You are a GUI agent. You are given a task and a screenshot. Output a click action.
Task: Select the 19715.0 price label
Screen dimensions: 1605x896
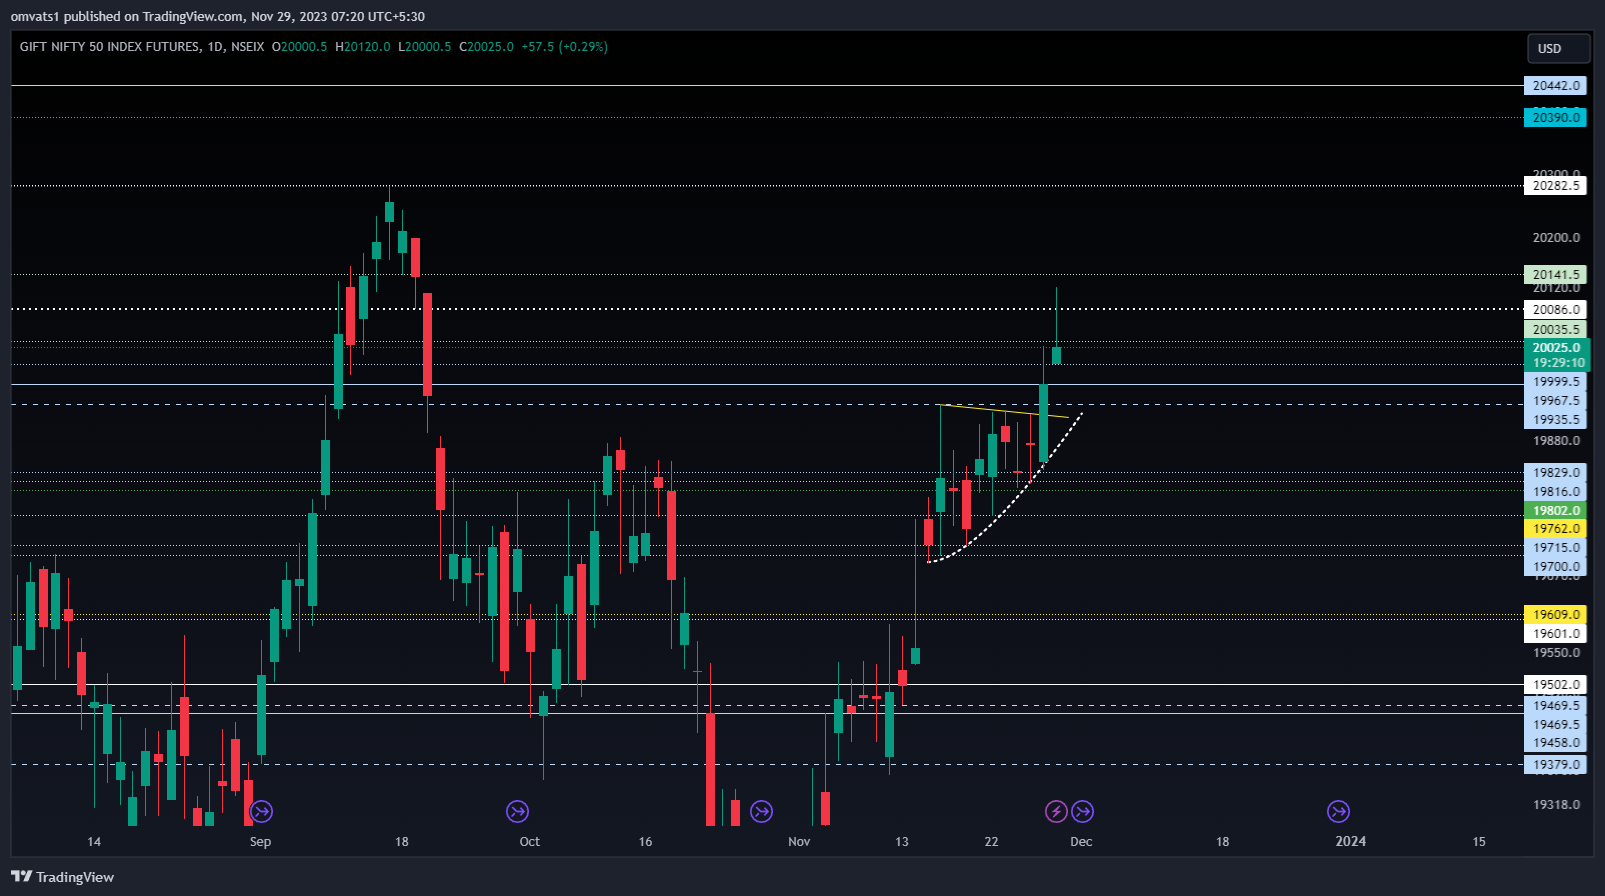(1555, 548)
